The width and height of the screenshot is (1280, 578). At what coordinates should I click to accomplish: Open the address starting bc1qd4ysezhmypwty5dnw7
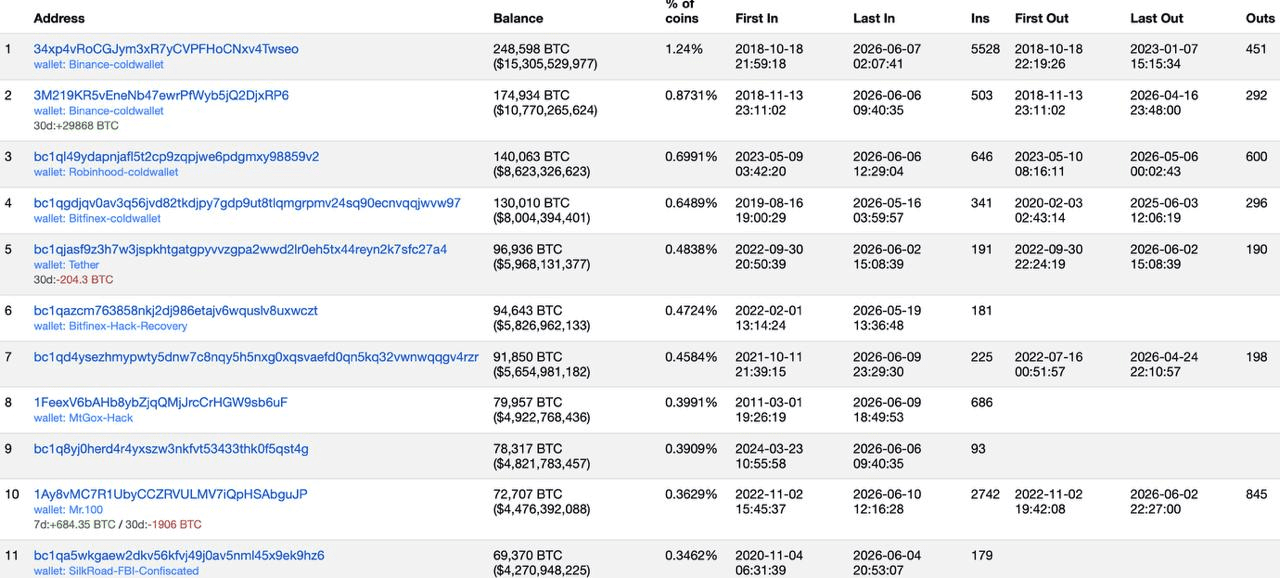(256, 357)
